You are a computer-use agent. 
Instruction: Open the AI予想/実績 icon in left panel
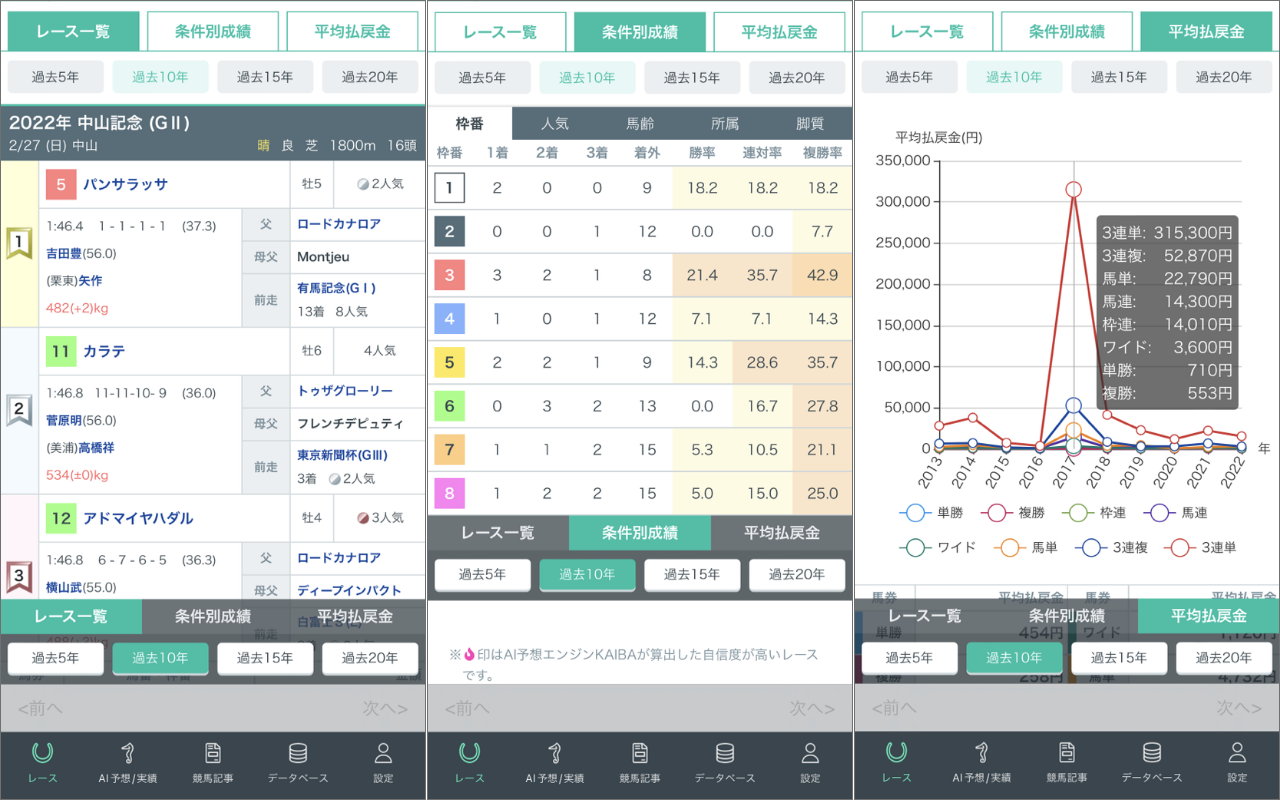pyautogui.click(x=128, y=753)
